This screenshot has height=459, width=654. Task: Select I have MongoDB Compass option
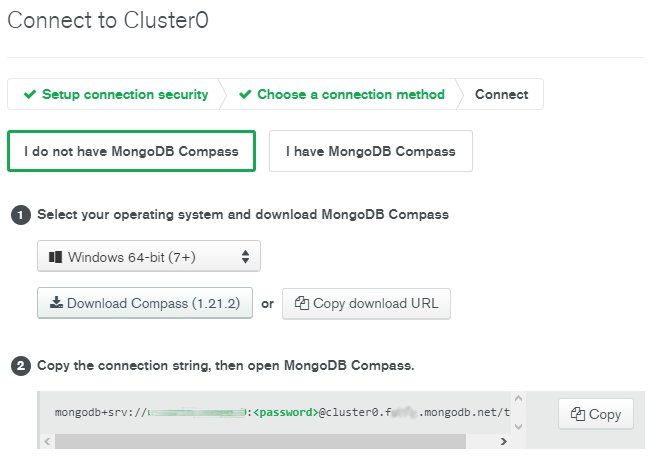pyautogui.click(x=370, y=152)
